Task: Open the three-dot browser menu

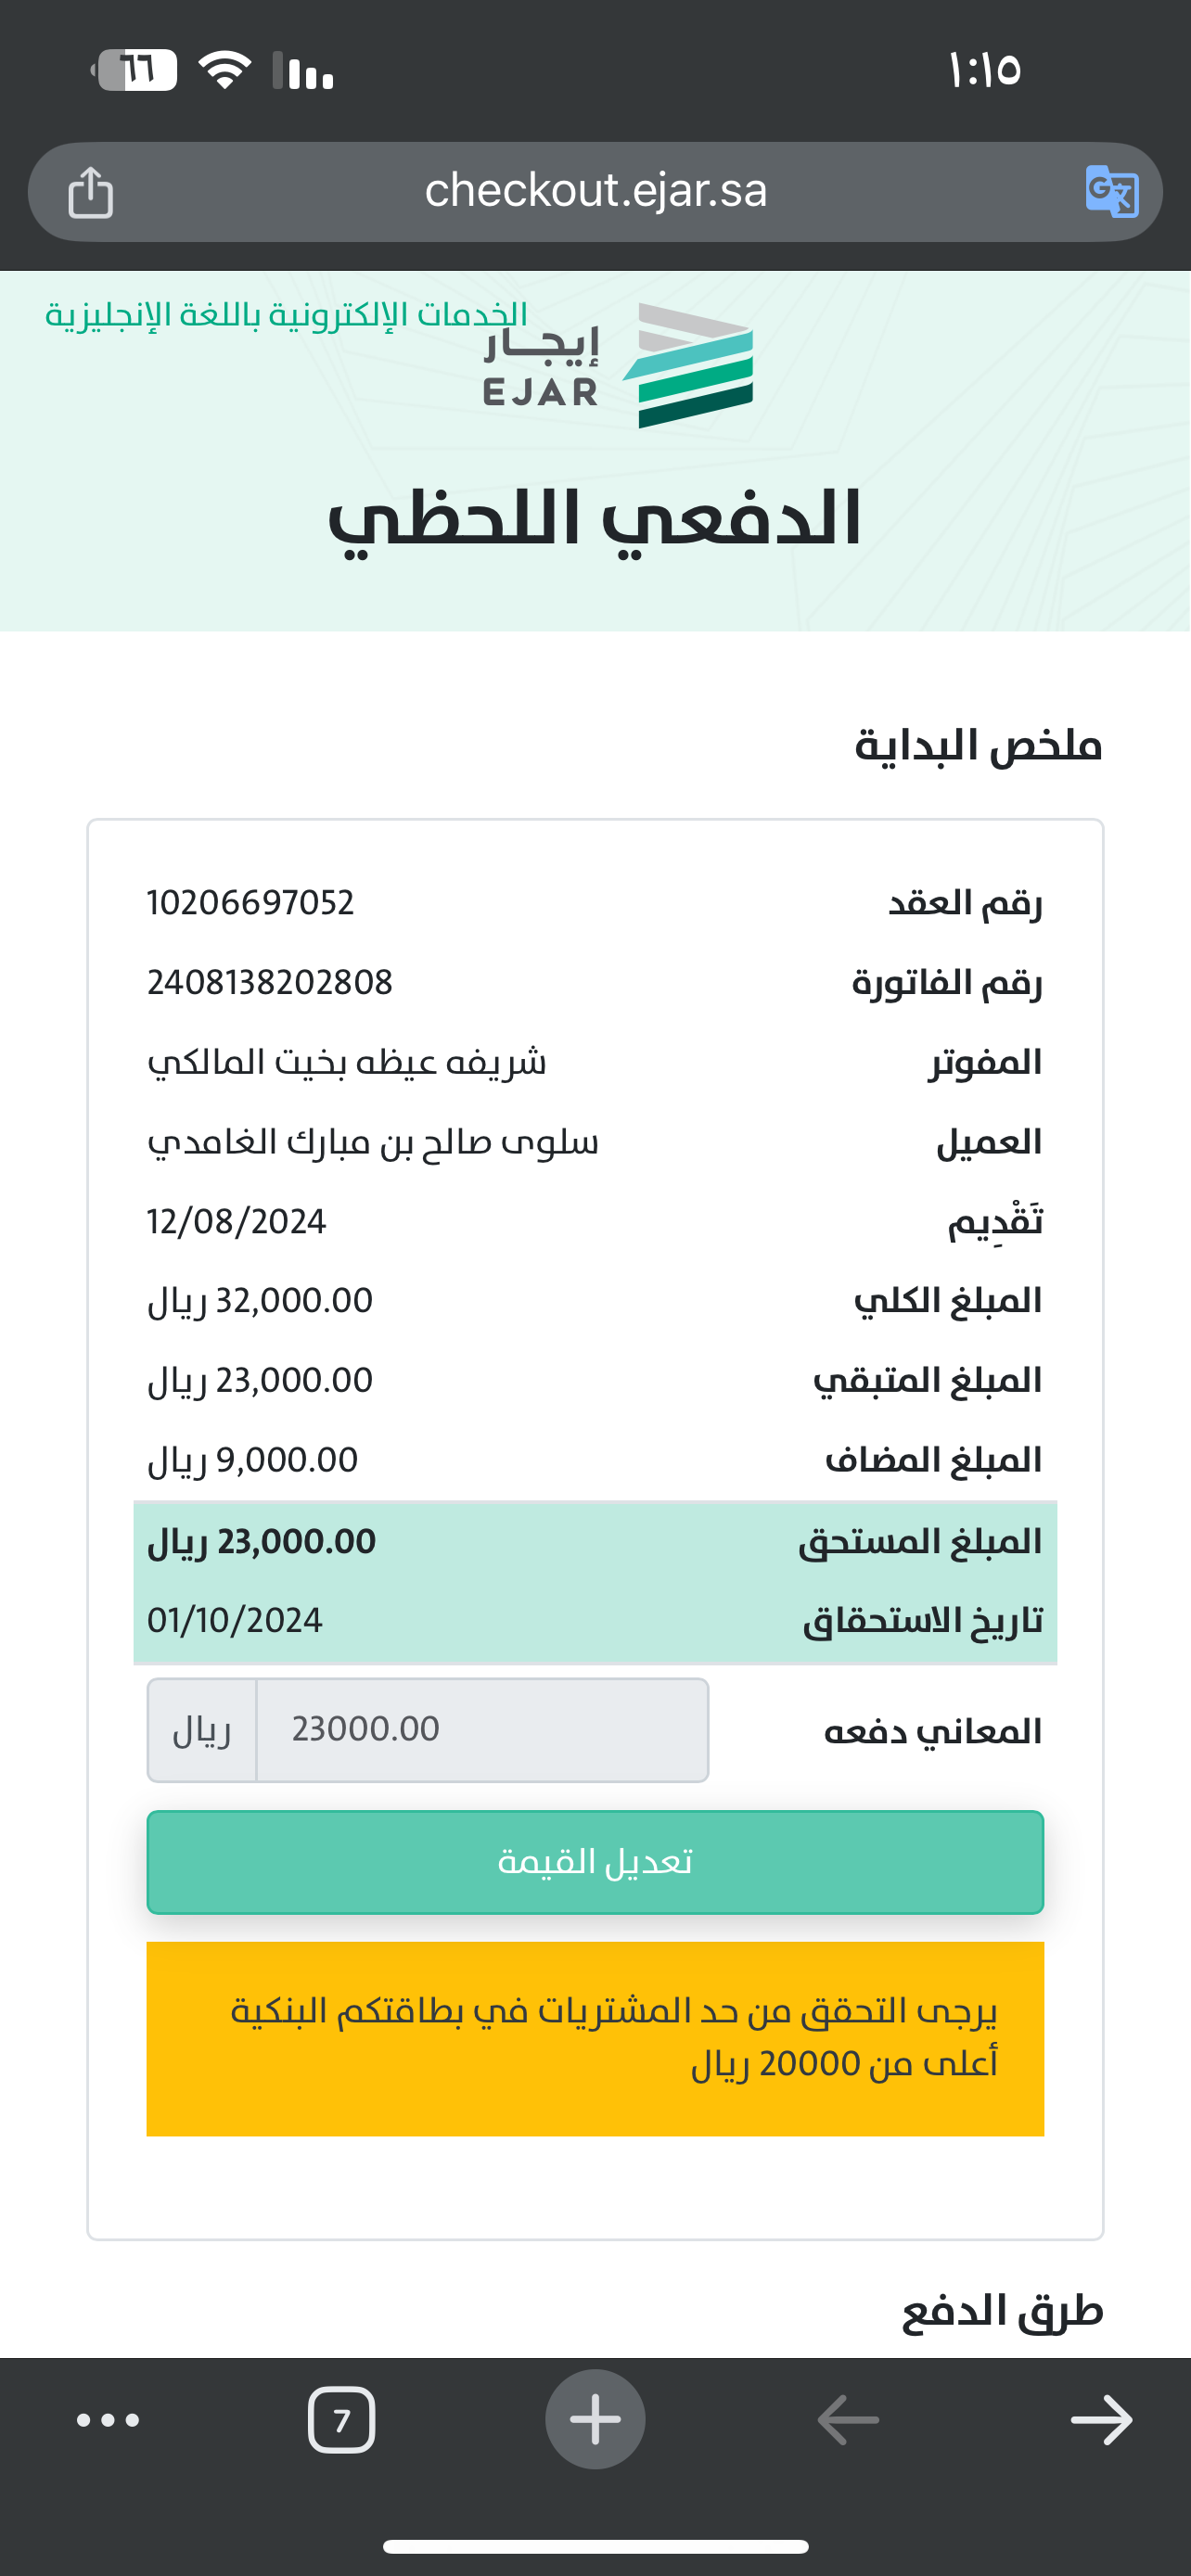Action: pos(108,2420)
